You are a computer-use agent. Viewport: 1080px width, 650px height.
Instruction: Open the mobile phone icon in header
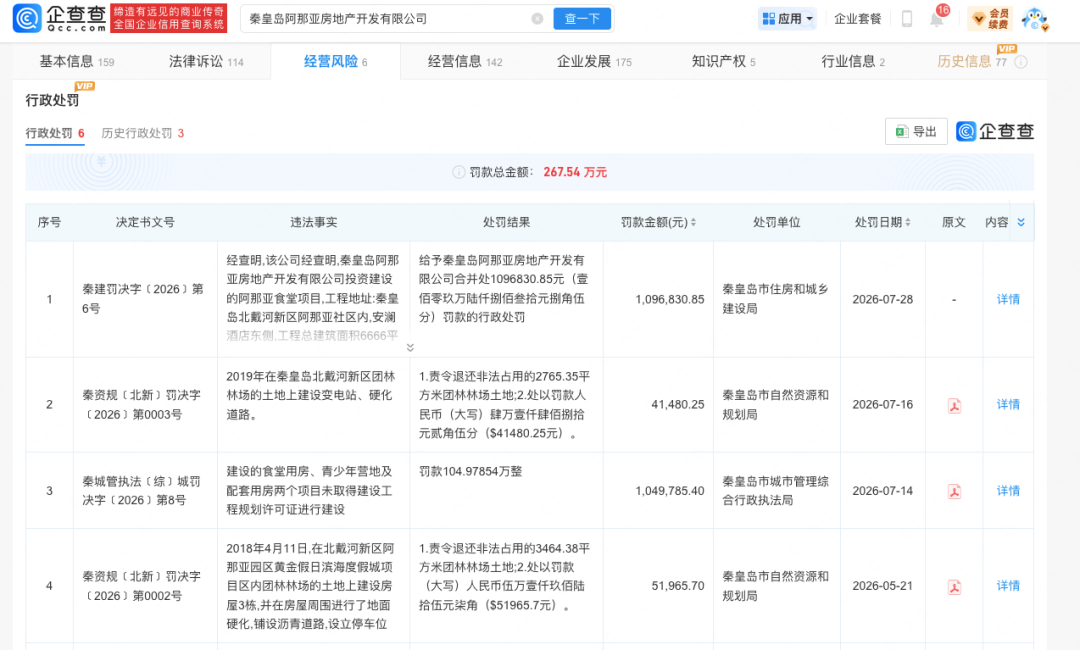point(906,19)
